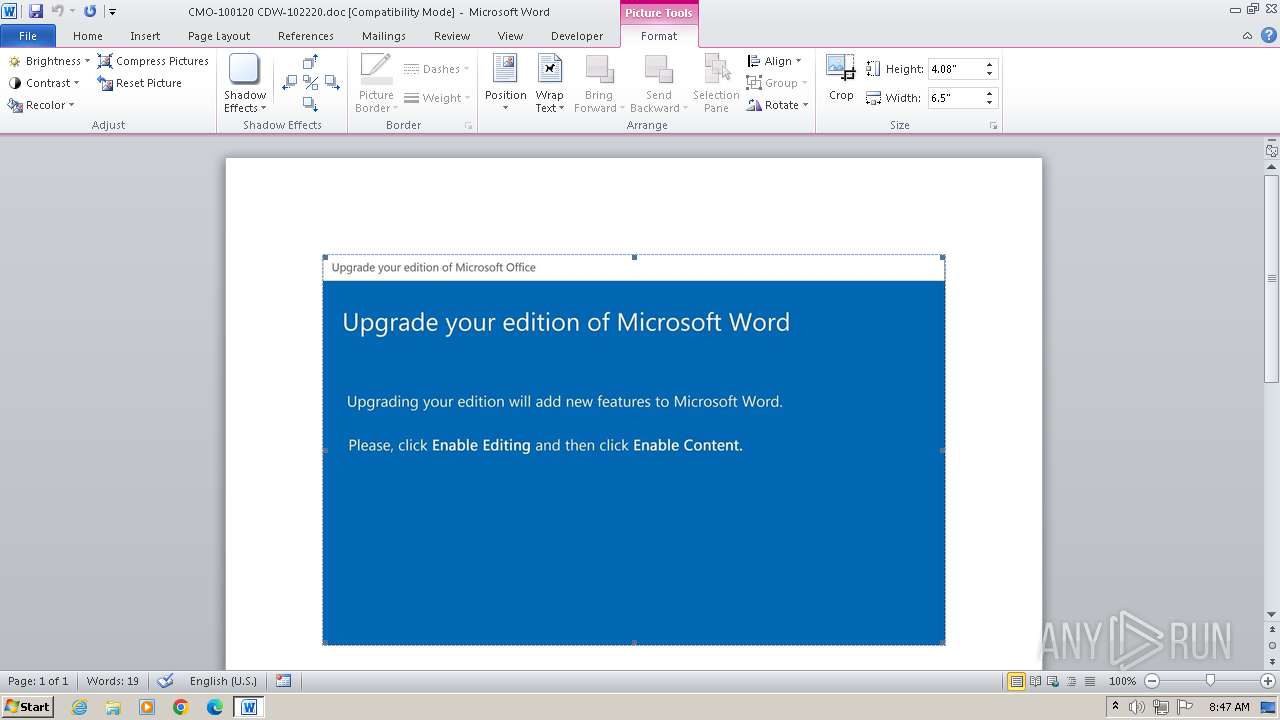The height and width of the screenshot is (720, 1280).
Task: Click the zoom in plus button
Action: [x=1268, y=681]
